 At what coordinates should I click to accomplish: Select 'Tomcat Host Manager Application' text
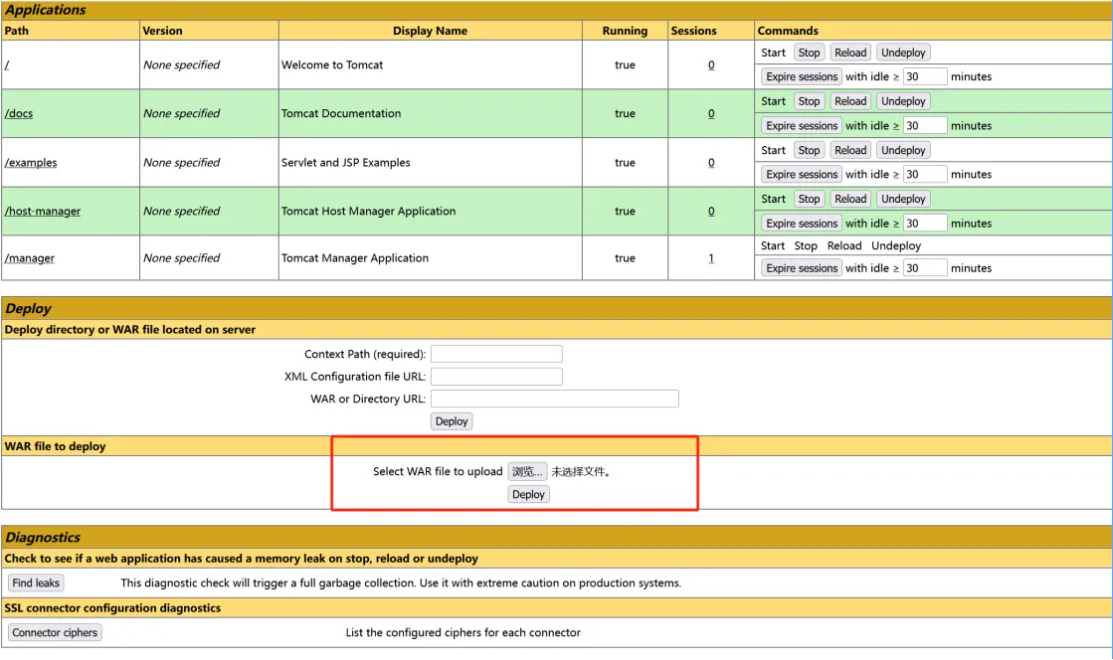pos(368,211)
